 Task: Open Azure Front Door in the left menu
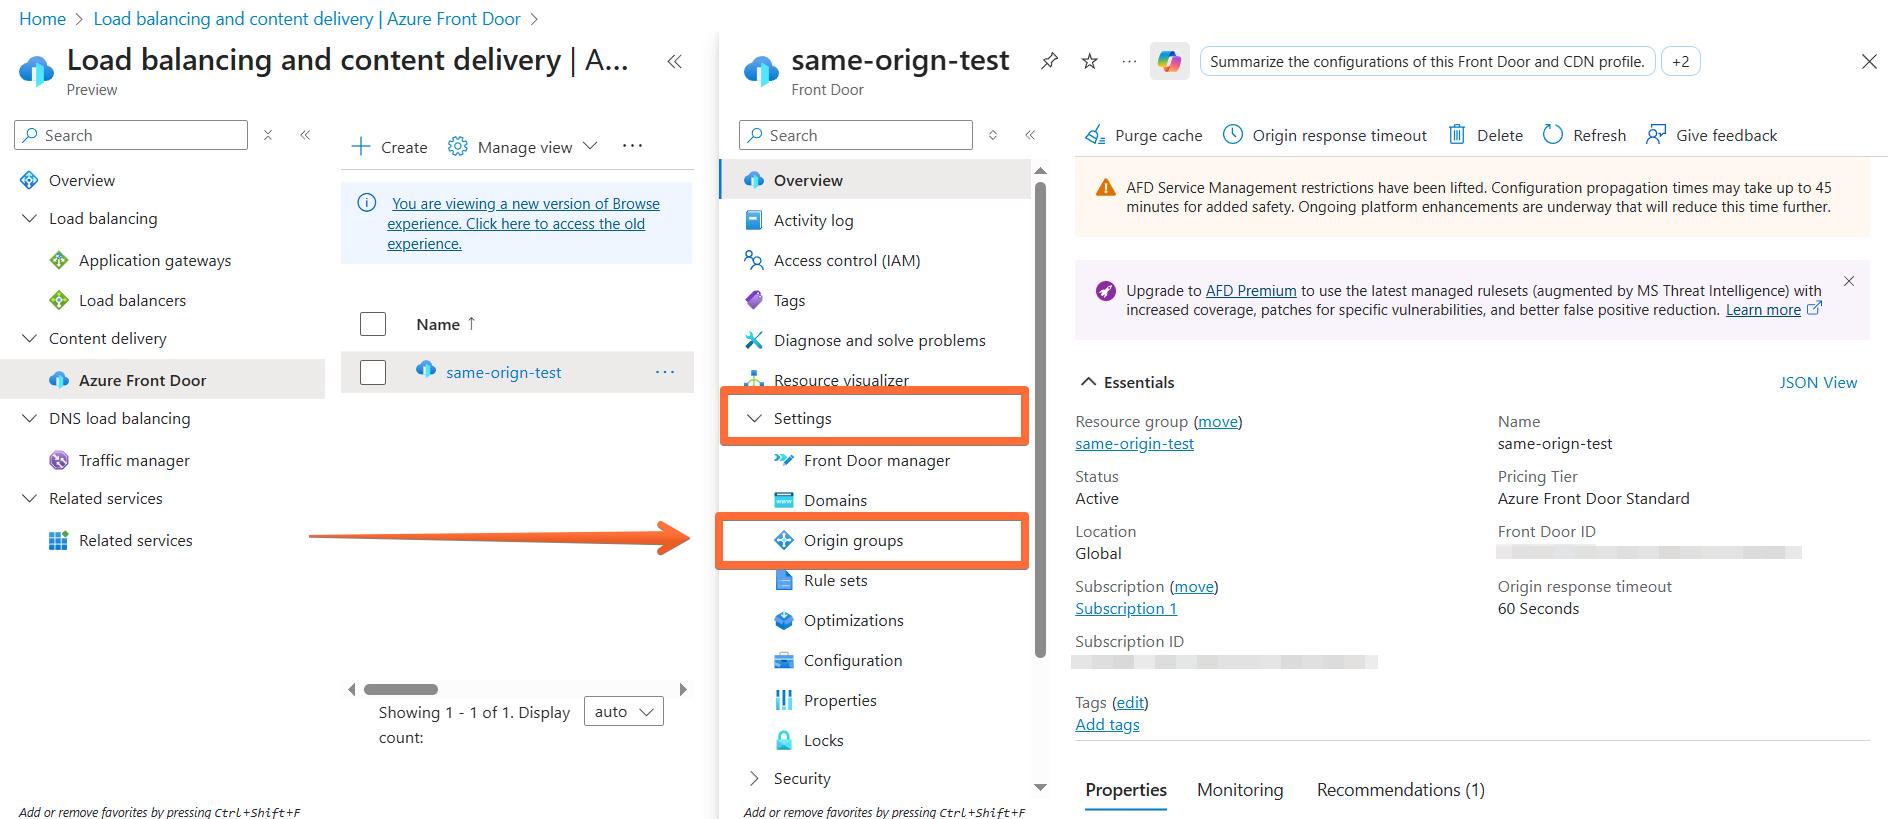[x=162, y=380]
